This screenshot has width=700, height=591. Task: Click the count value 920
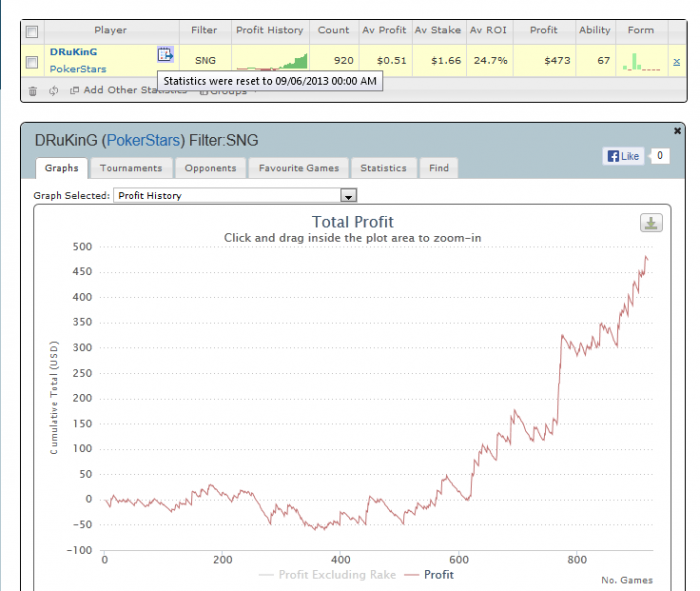[344, 61]
